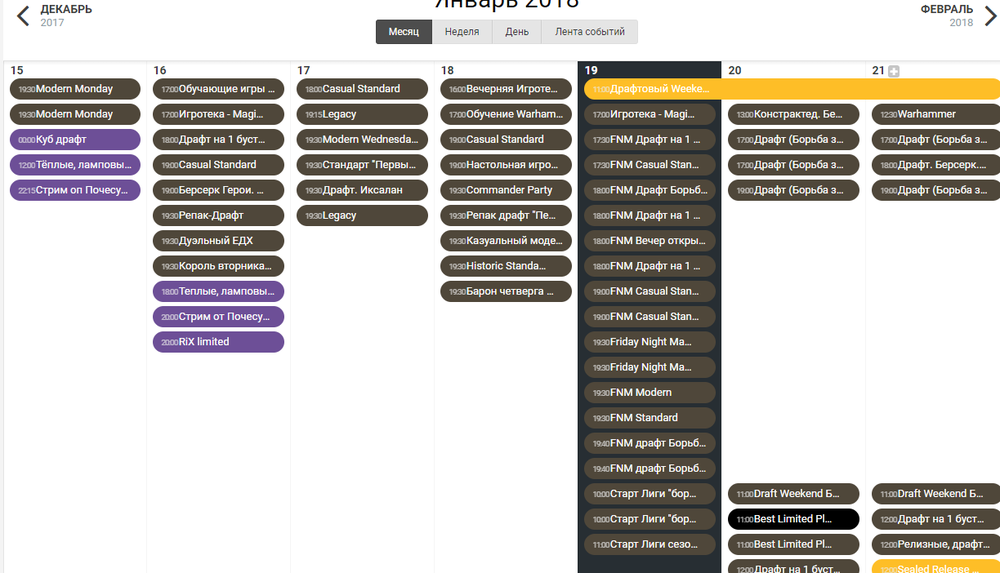This screenshot has width=1000, height=573.
Task: Open the RiX limited event
Action: pyautogui.click(x=218, y=342)
